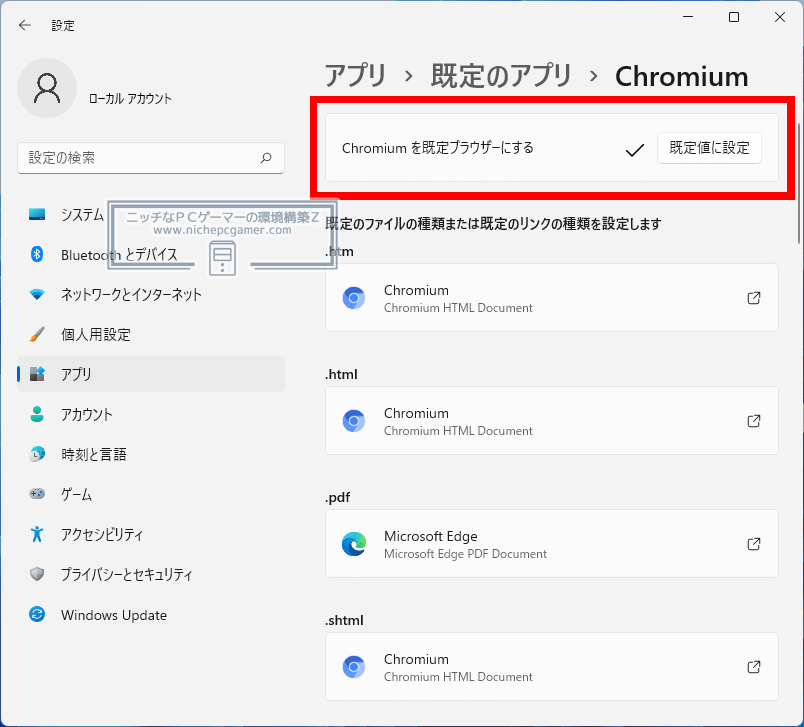The width and height of the screenshot is (804, 727).
Task: Open app picker arrow for .htm
Action: coord(754,298)
